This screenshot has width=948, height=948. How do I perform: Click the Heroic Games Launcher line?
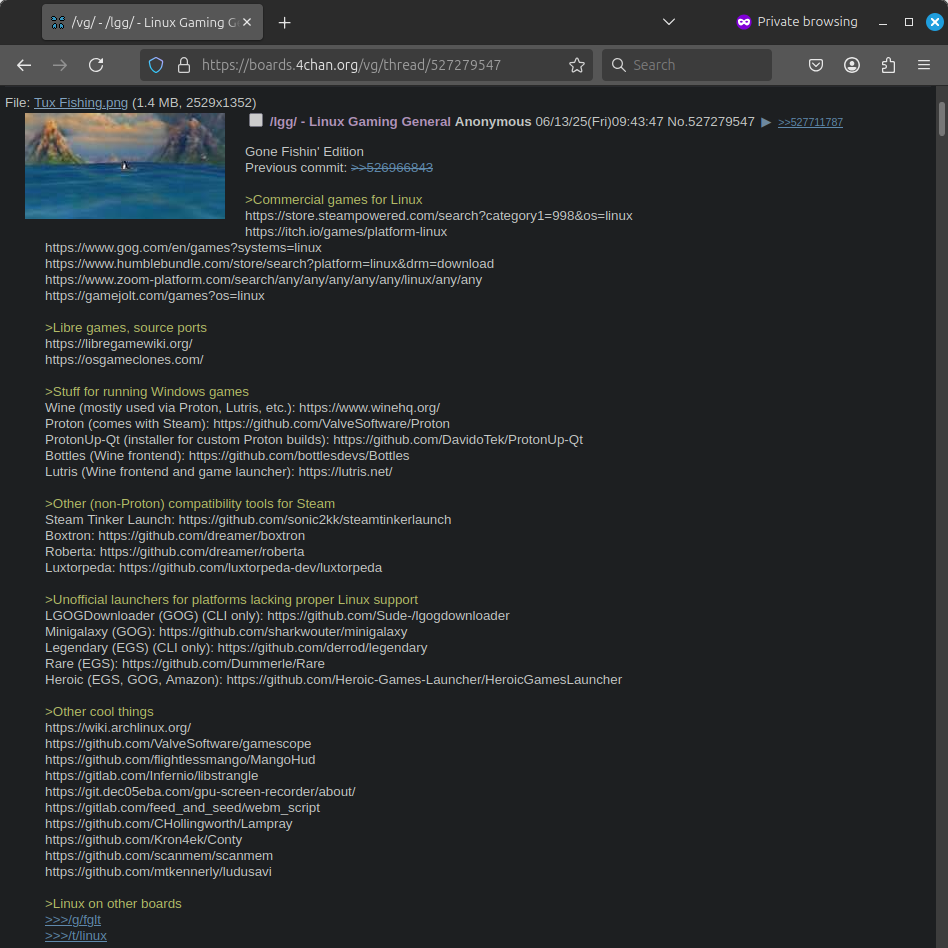[333, 680]
